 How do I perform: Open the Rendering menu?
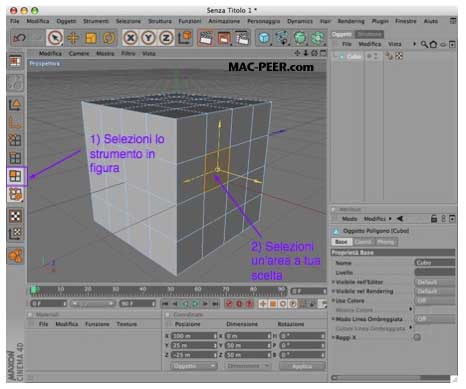point(351,21)
